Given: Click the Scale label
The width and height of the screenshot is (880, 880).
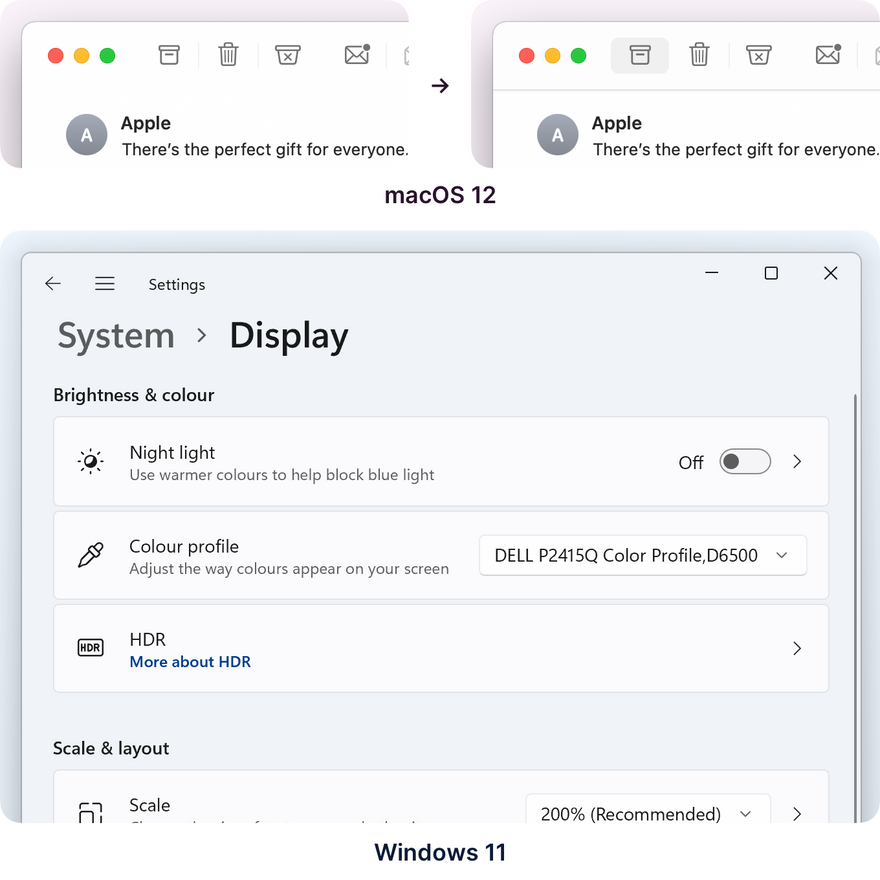Looking at the screenshot, I should (x=149, y=805).
